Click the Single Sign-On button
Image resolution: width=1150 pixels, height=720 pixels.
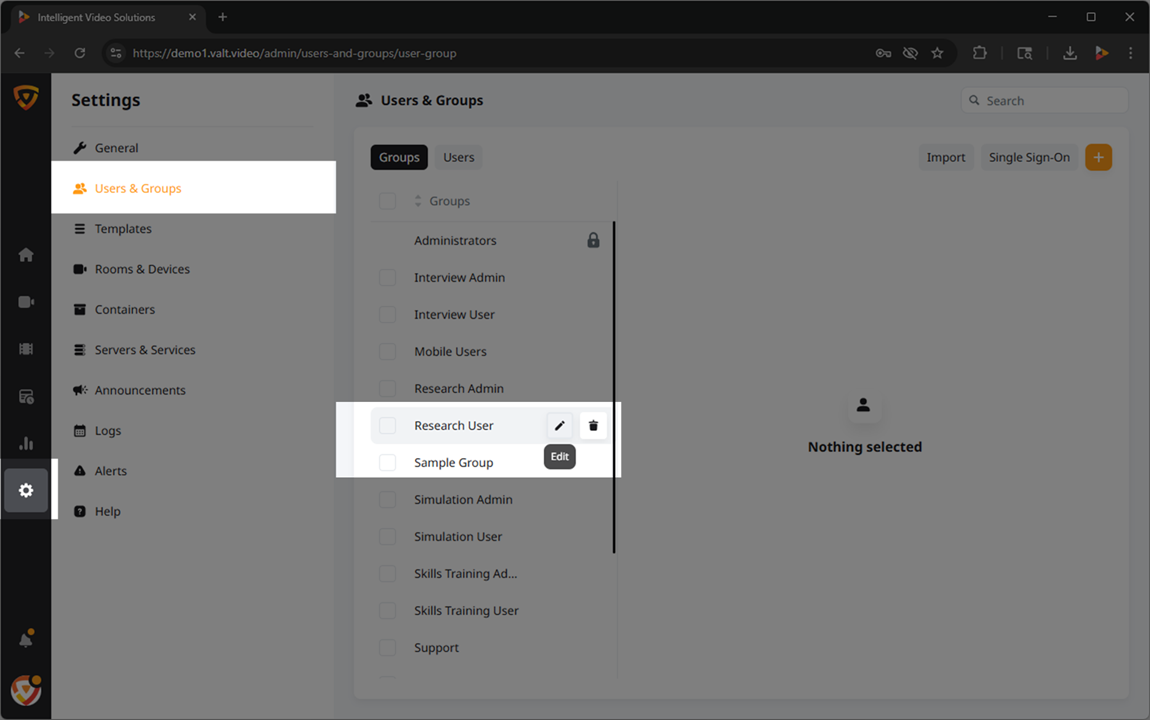1029,157
